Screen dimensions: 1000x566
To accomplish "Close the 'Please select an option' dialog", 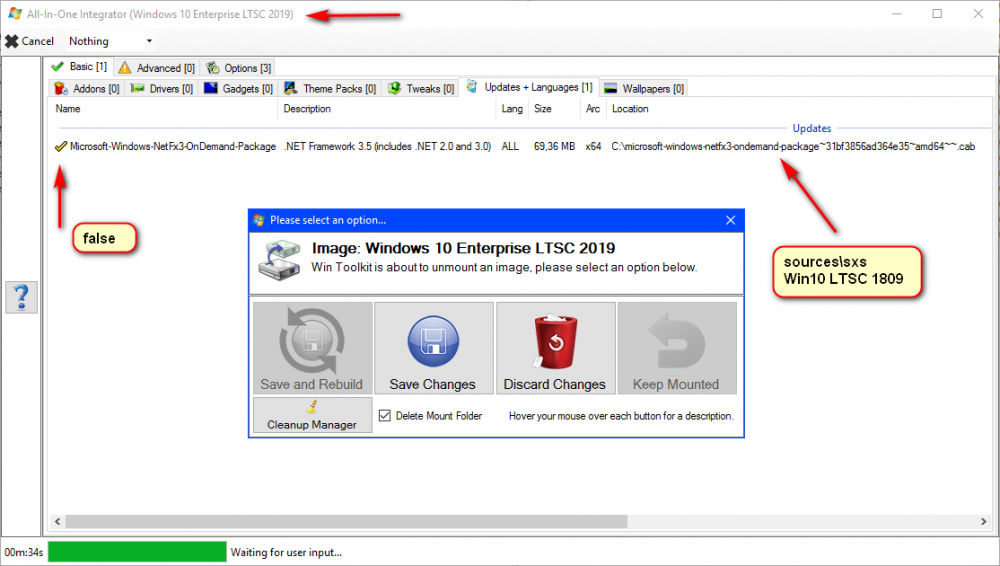I will point(730,220).
